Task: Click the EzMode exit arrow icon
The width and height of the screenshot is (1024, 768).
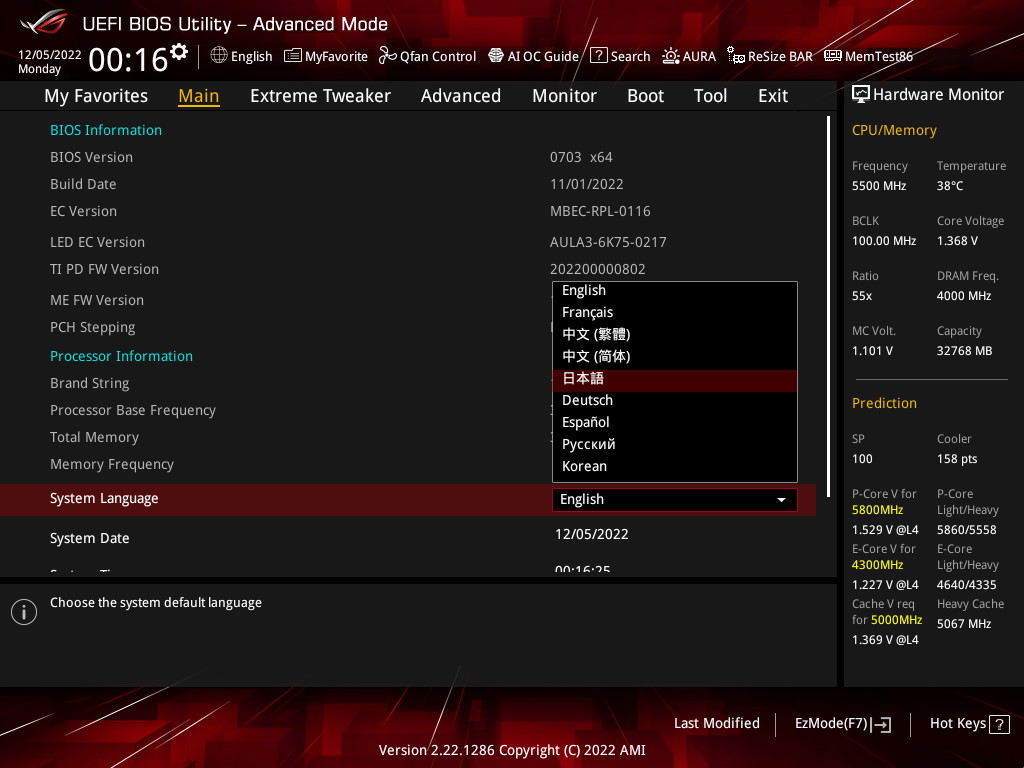Action: [882, 724]
